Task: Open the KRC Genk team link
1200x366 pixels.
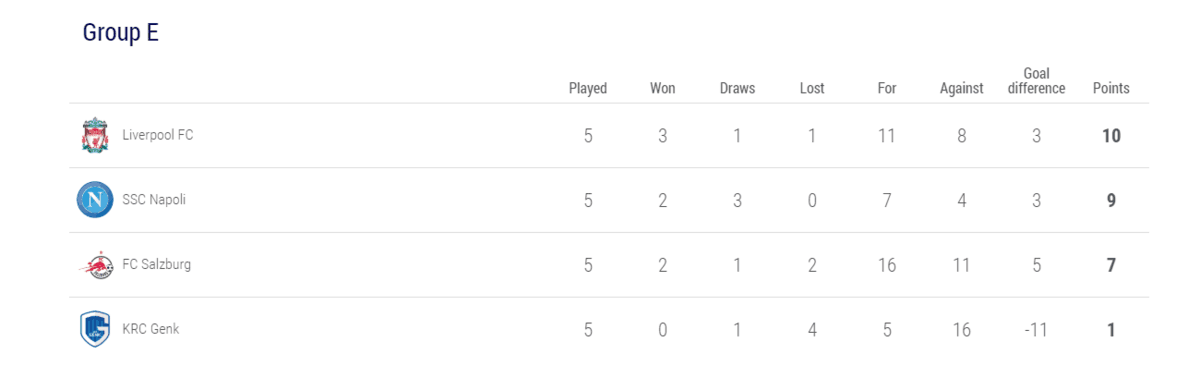Action: pyautogui.click(x=151, y=329)
